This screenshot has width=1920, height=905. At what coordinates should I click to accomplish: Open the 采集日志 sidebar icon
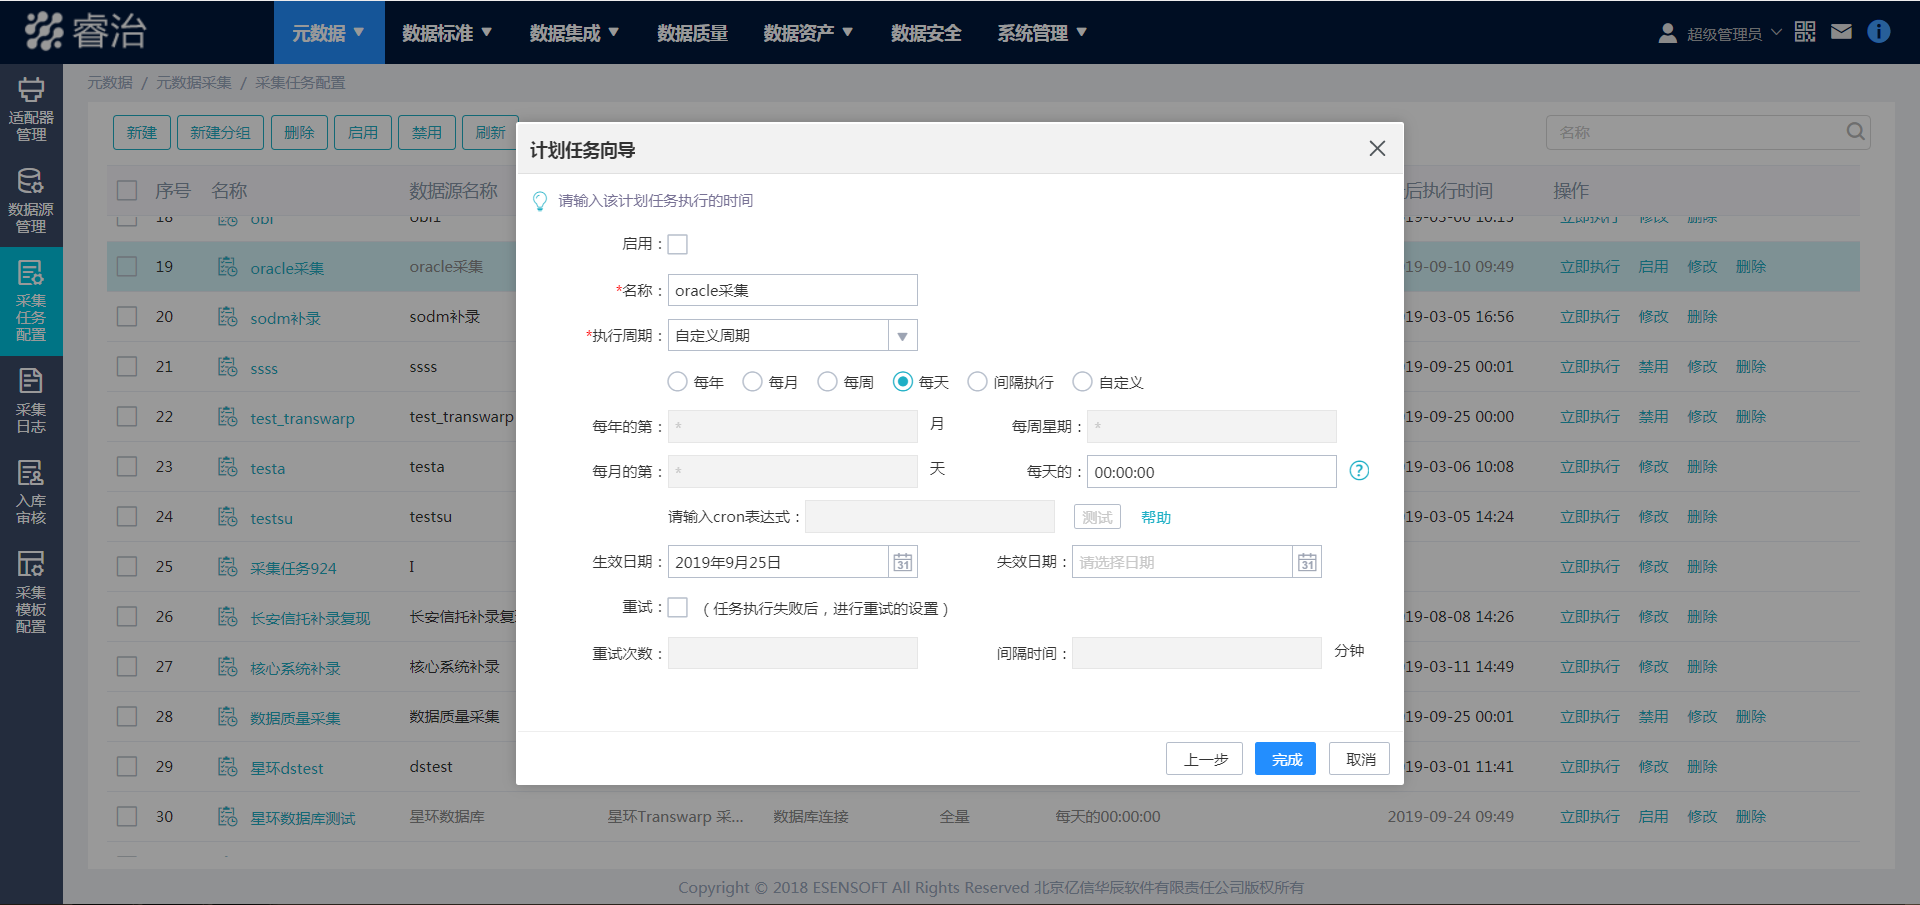click(31, 400)
